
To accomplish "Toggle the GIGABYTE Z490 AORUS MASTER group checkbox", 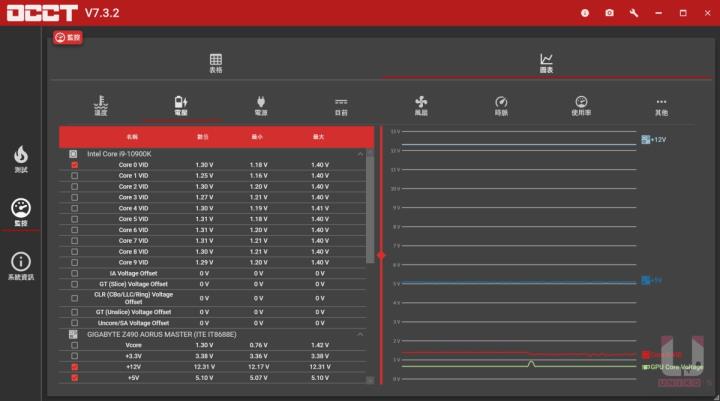I will click(x=73, y=334).
